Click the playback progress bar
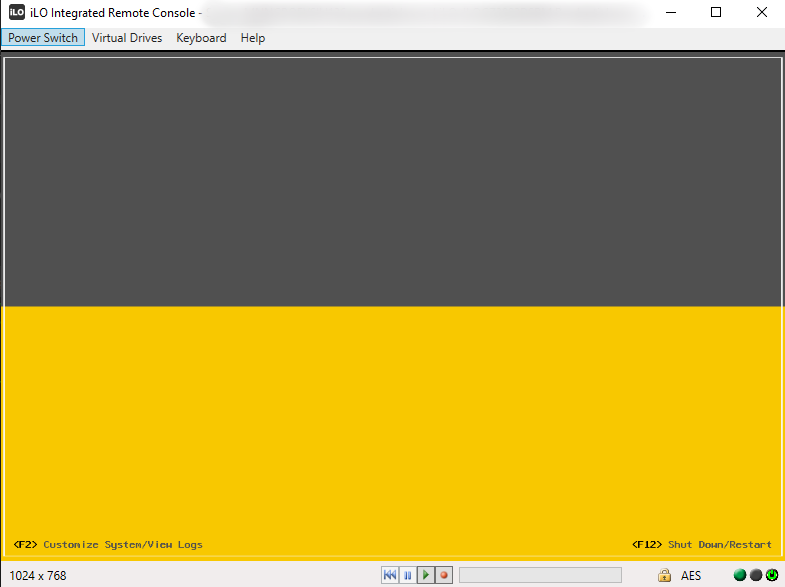The width and height of the screenshot is (785, 587). (540, 575)
